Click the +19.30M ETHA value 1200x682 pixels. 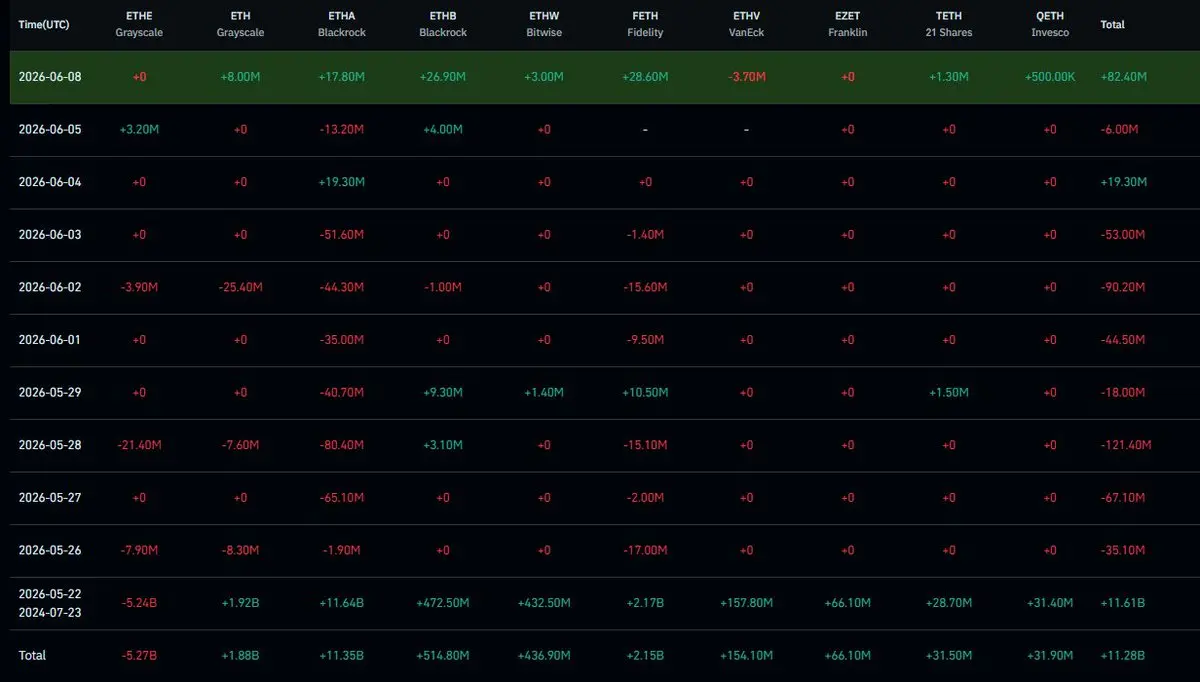click(x=342, y=182)
